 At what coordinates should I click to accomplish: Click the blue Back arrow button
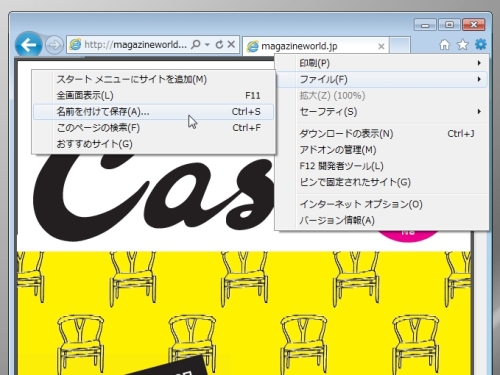(x=28, y=45)
